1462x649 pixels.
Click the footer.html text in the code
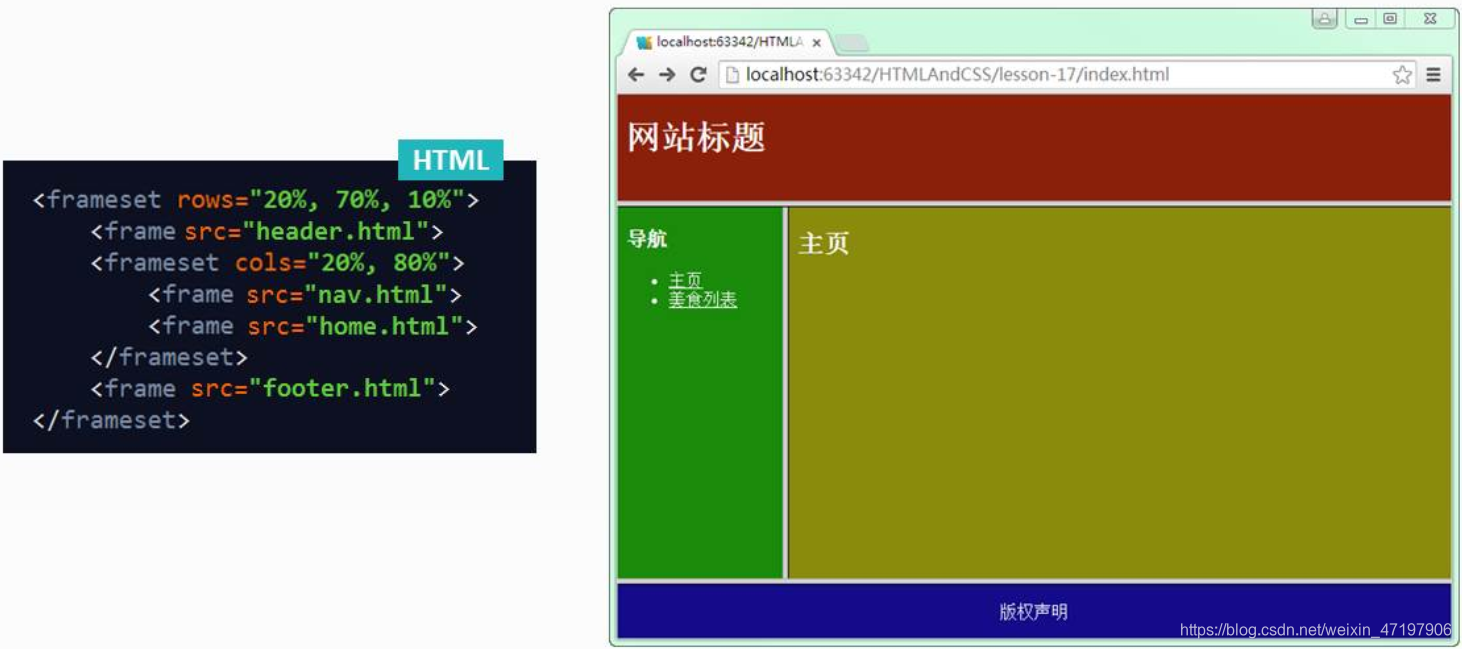click(x=342, y=388)
